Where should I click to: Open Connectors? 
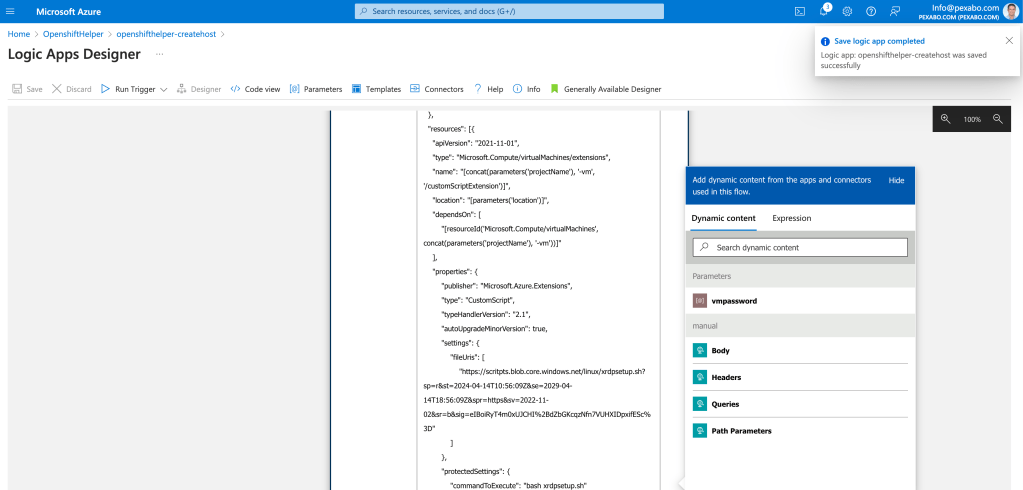click(x=436, y=89)
